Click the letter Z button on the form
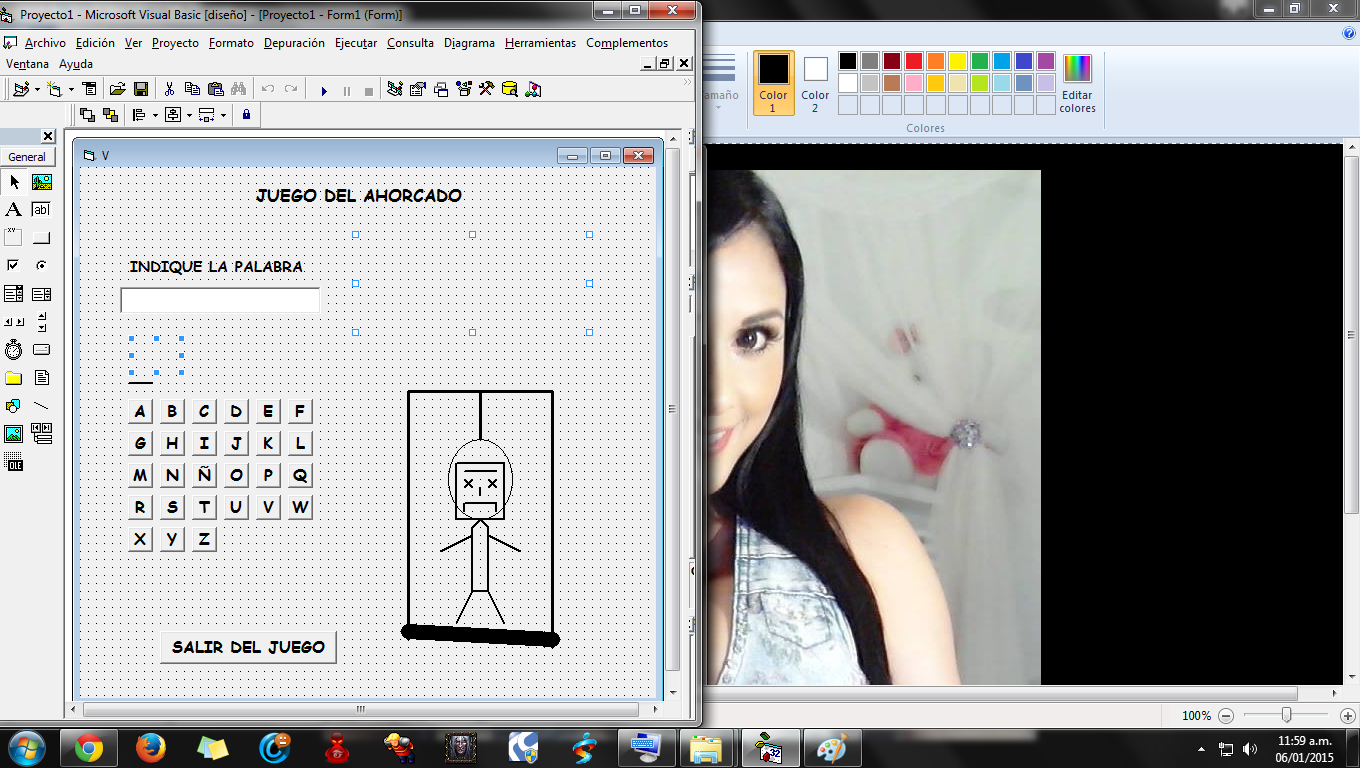Viewport: 1360px width, 768px height. click(x=204, y=539)
